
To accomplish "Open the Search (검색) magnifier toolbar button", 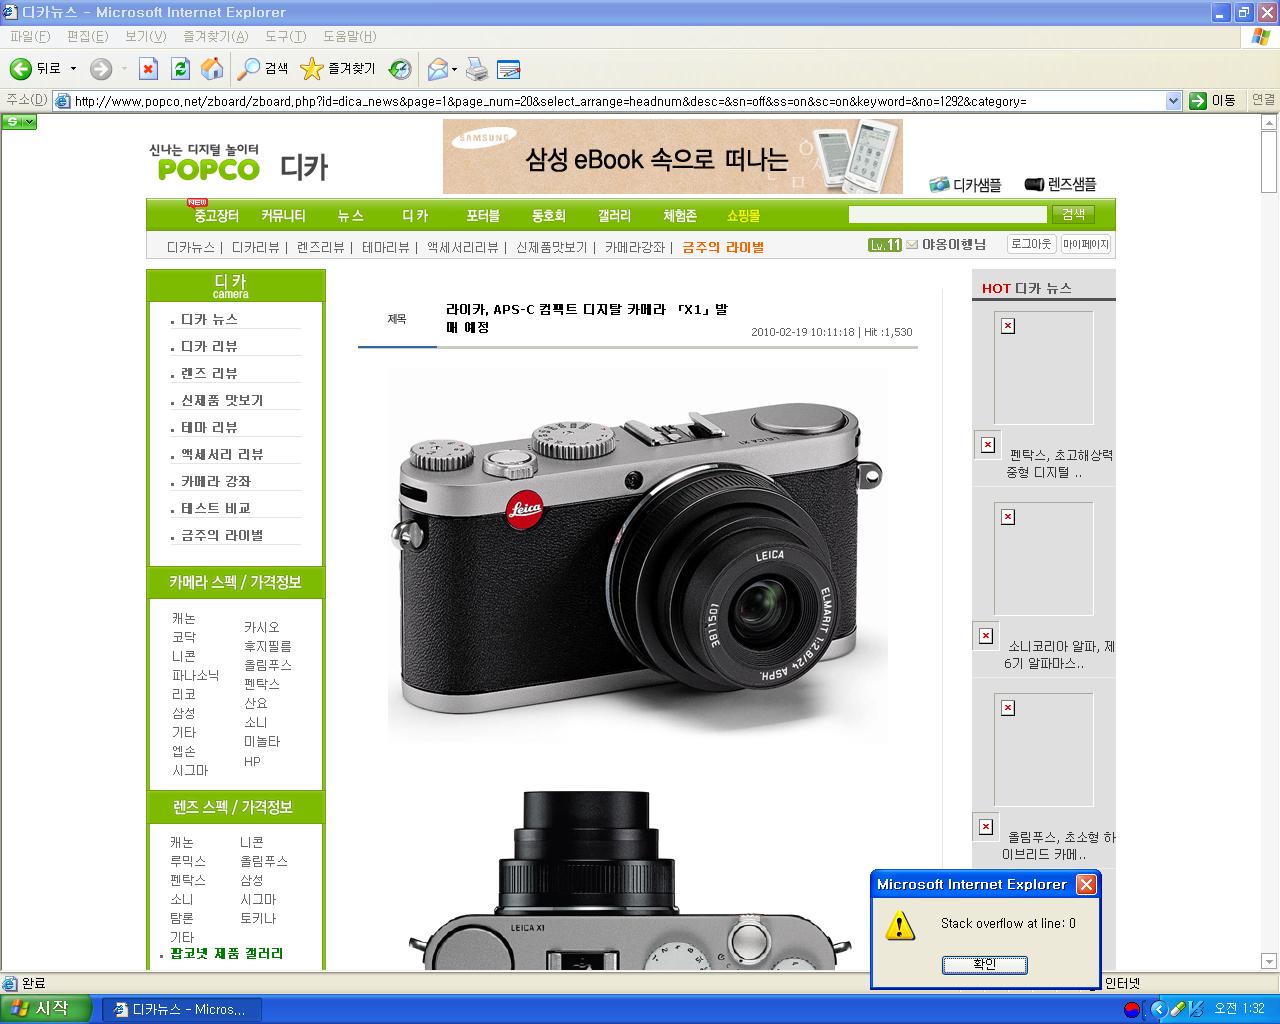I will [263, 69].
